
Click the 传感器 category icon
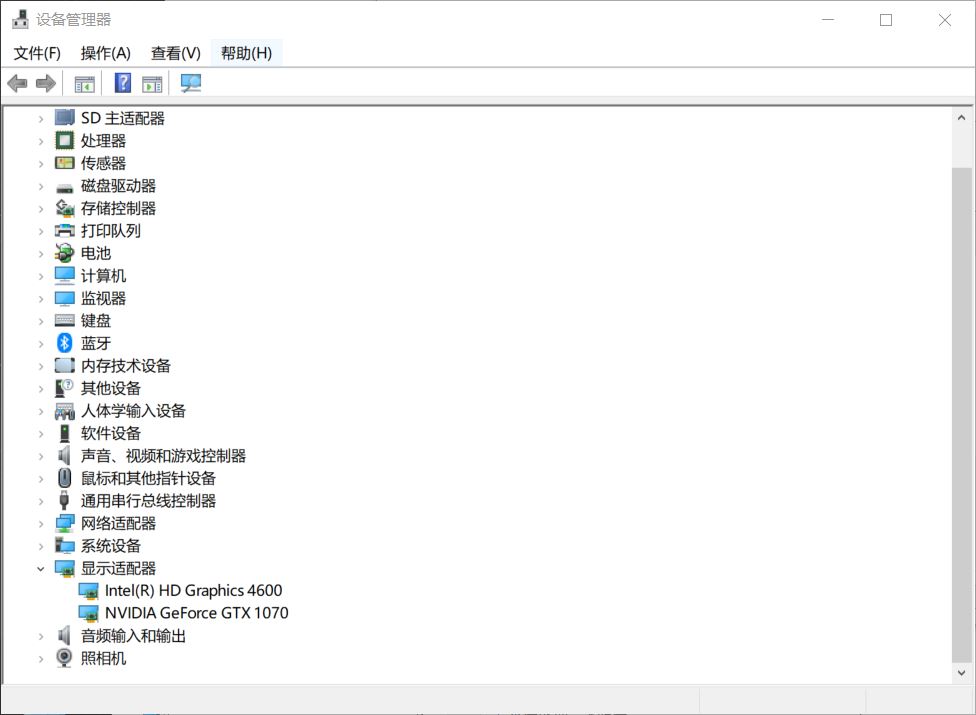(65, 163)
